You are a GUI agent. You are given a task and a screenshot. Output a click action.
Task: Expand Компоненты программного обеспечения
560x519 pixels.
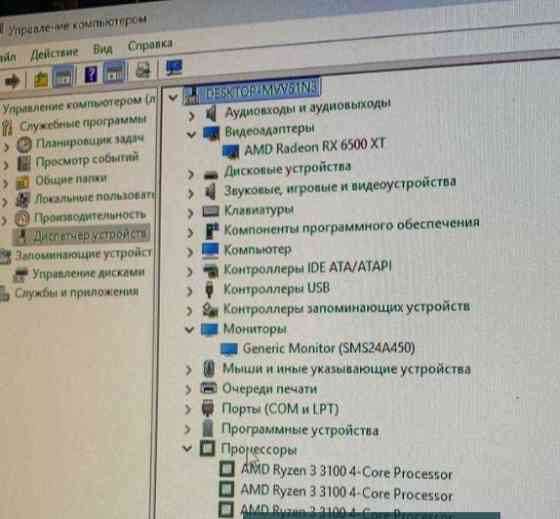click(190, 233)
